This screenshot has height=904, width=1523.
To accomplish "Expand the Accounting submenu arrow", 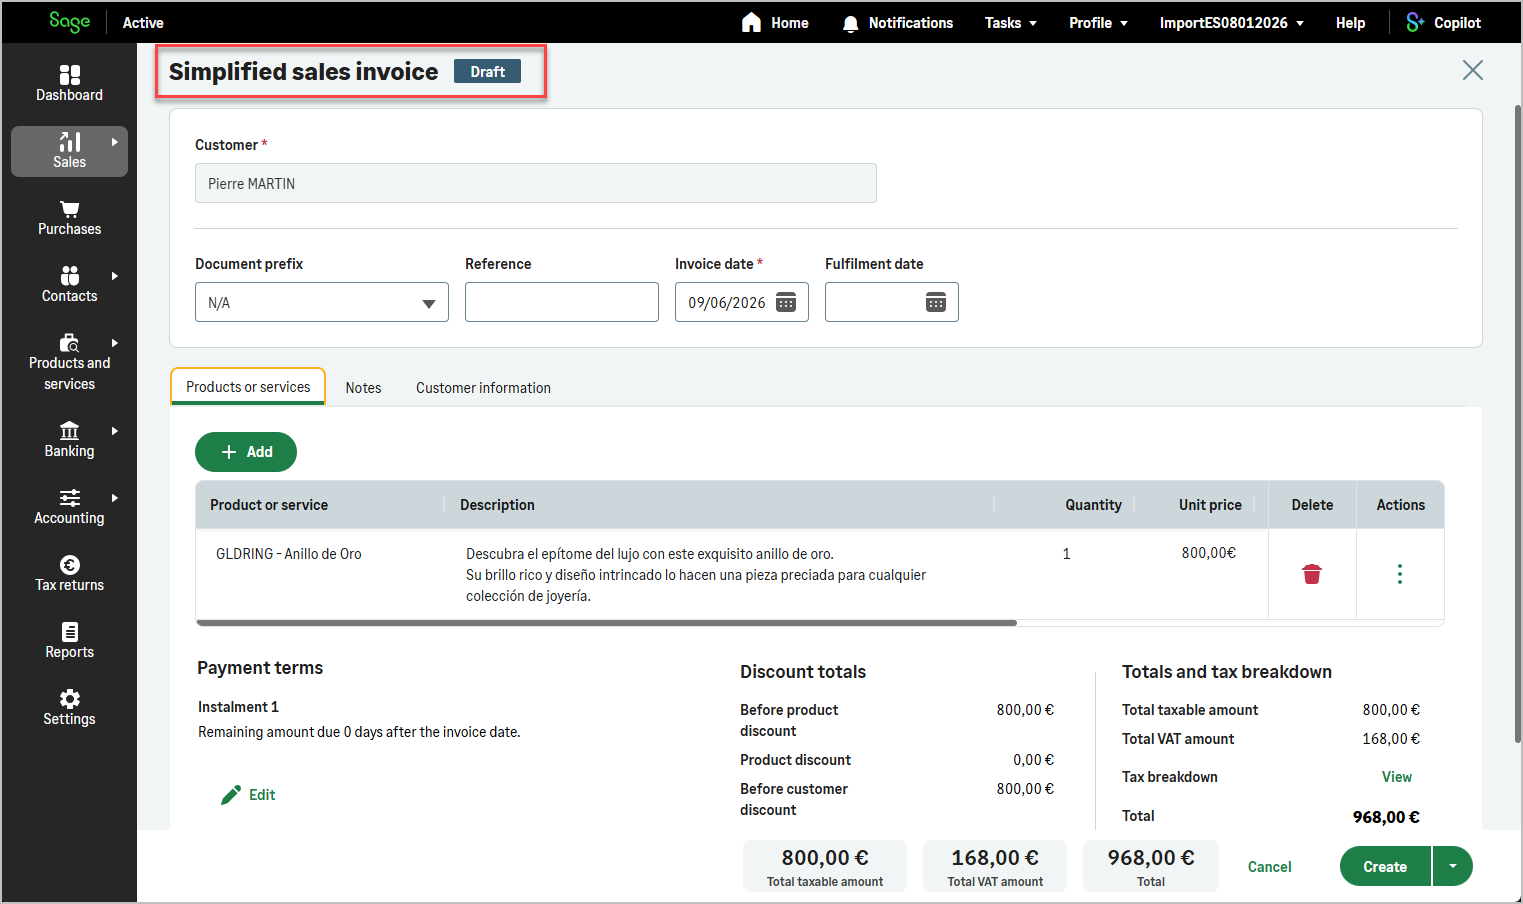I will click(115, 498).
